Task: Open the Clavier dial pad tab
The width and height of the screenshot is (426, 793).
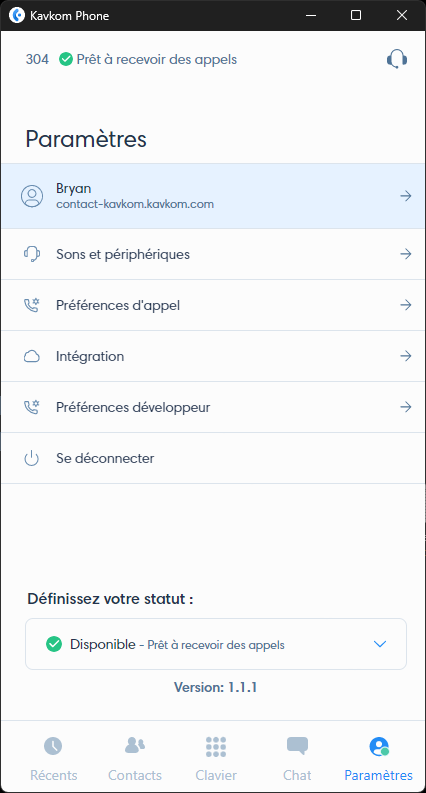Action: tap(216, 758)
